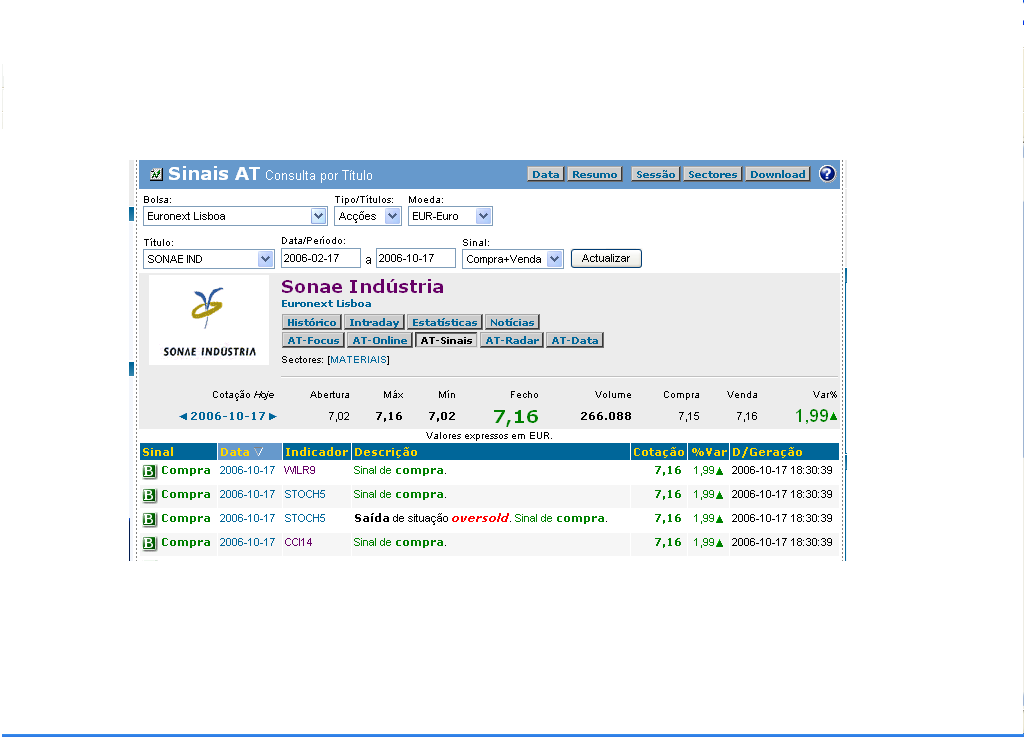Go to previous day using left arrow
Screen dimensions: 1024x738
click(183, 416)
